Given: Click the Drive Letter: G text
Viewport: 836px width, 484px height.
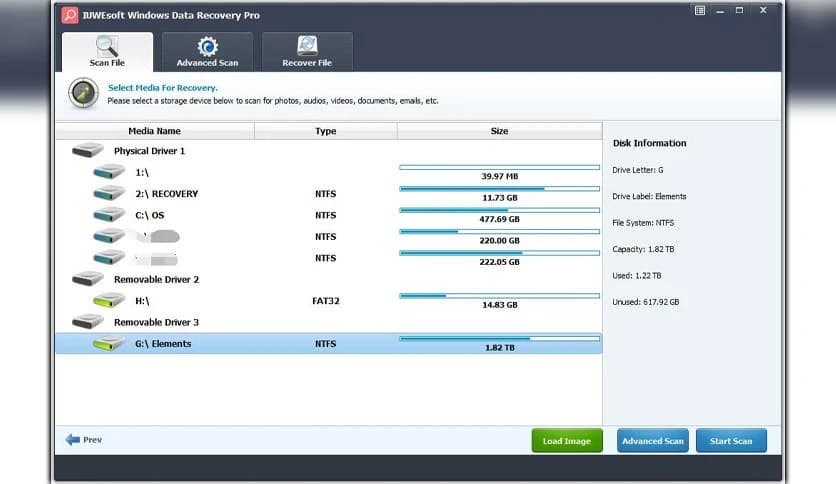Looking at the screenshot, I should [x=638, y=170].
